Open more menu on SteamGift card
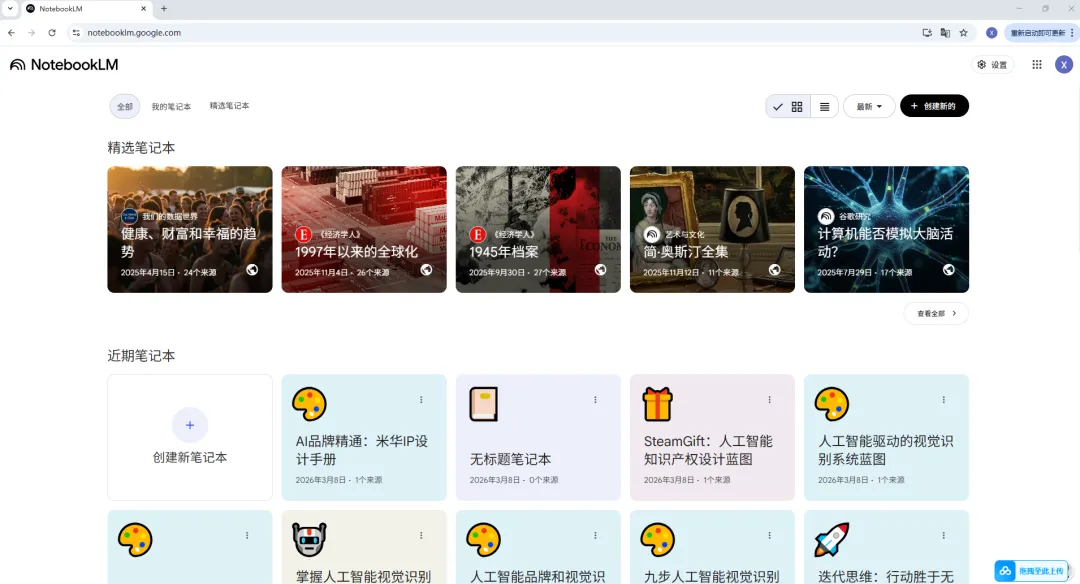The image size is (1080, 584). click(769, 399)
